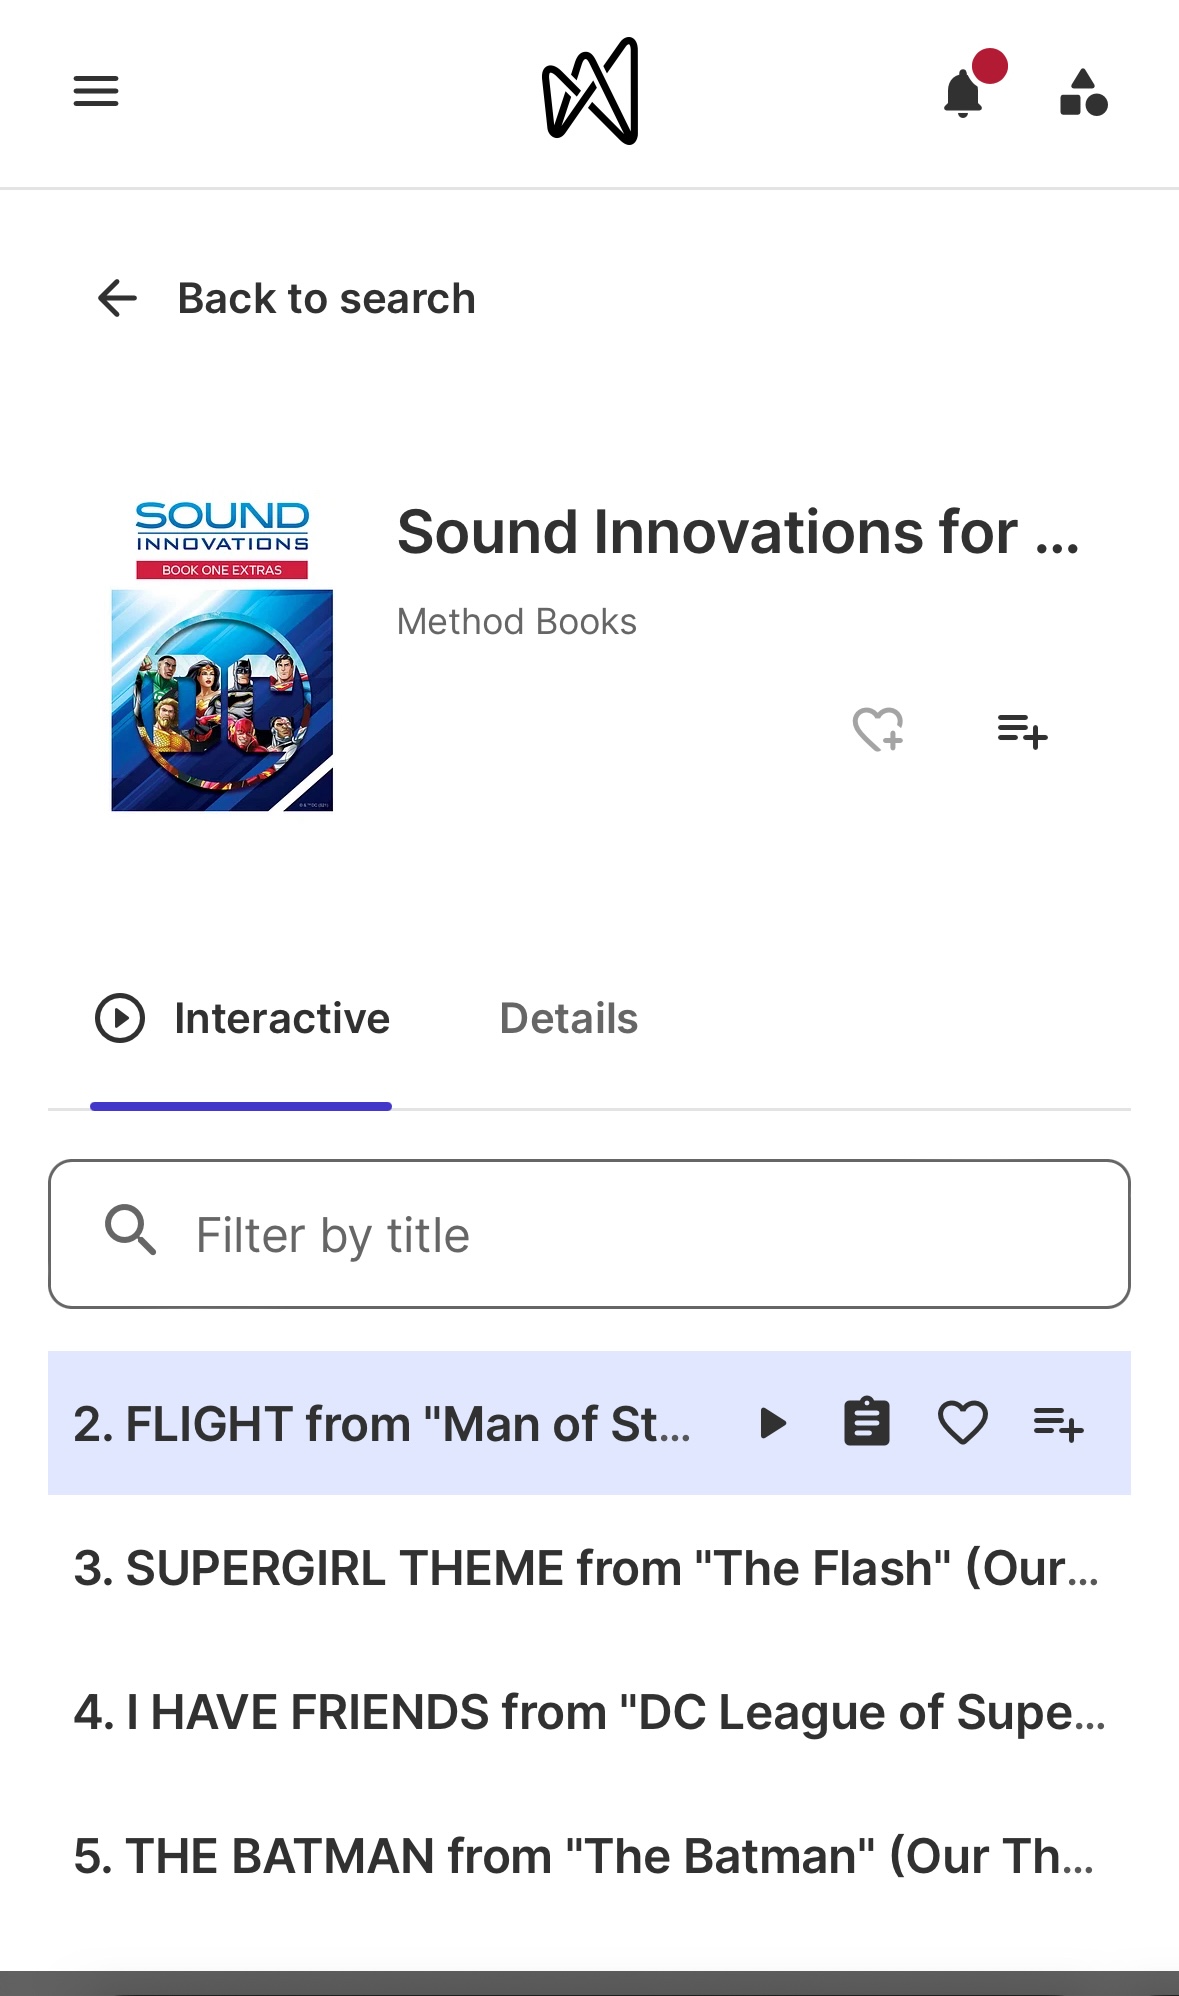Play the FLIGHT track
Screen dimensions: 1179x1996
tap(772, 1423)
